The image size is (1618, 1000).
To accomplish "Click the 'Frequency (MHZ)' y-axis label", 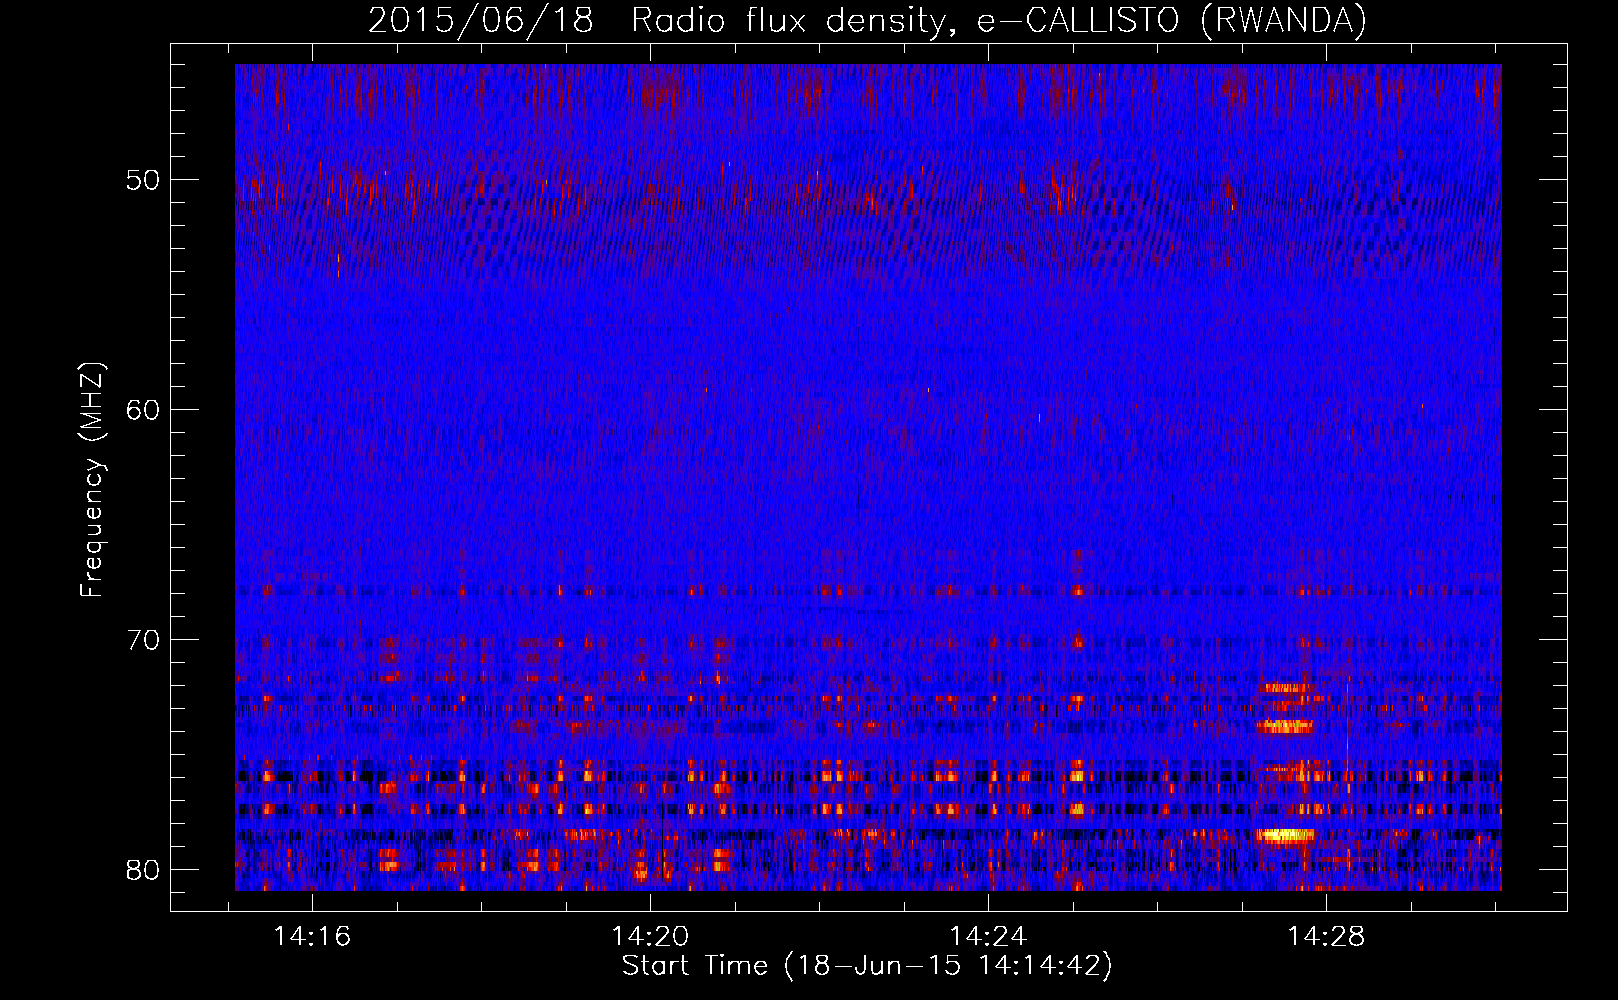I will point(92,480).
